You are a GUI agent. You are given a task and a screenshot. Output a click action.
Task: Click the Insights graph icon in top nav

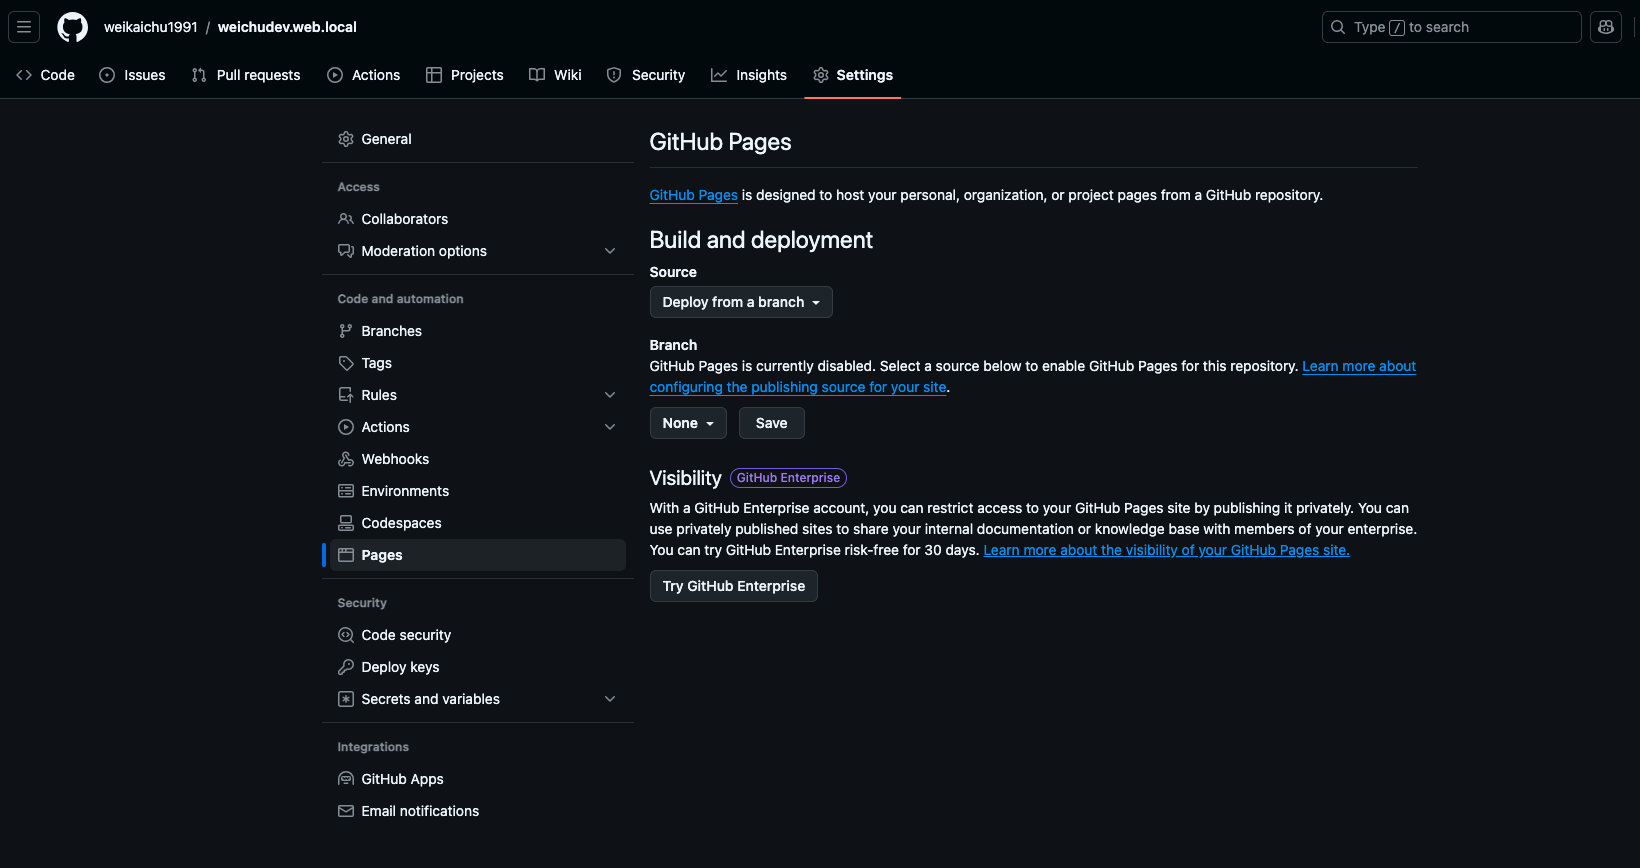pyautogui.click(x=719, y=75)
